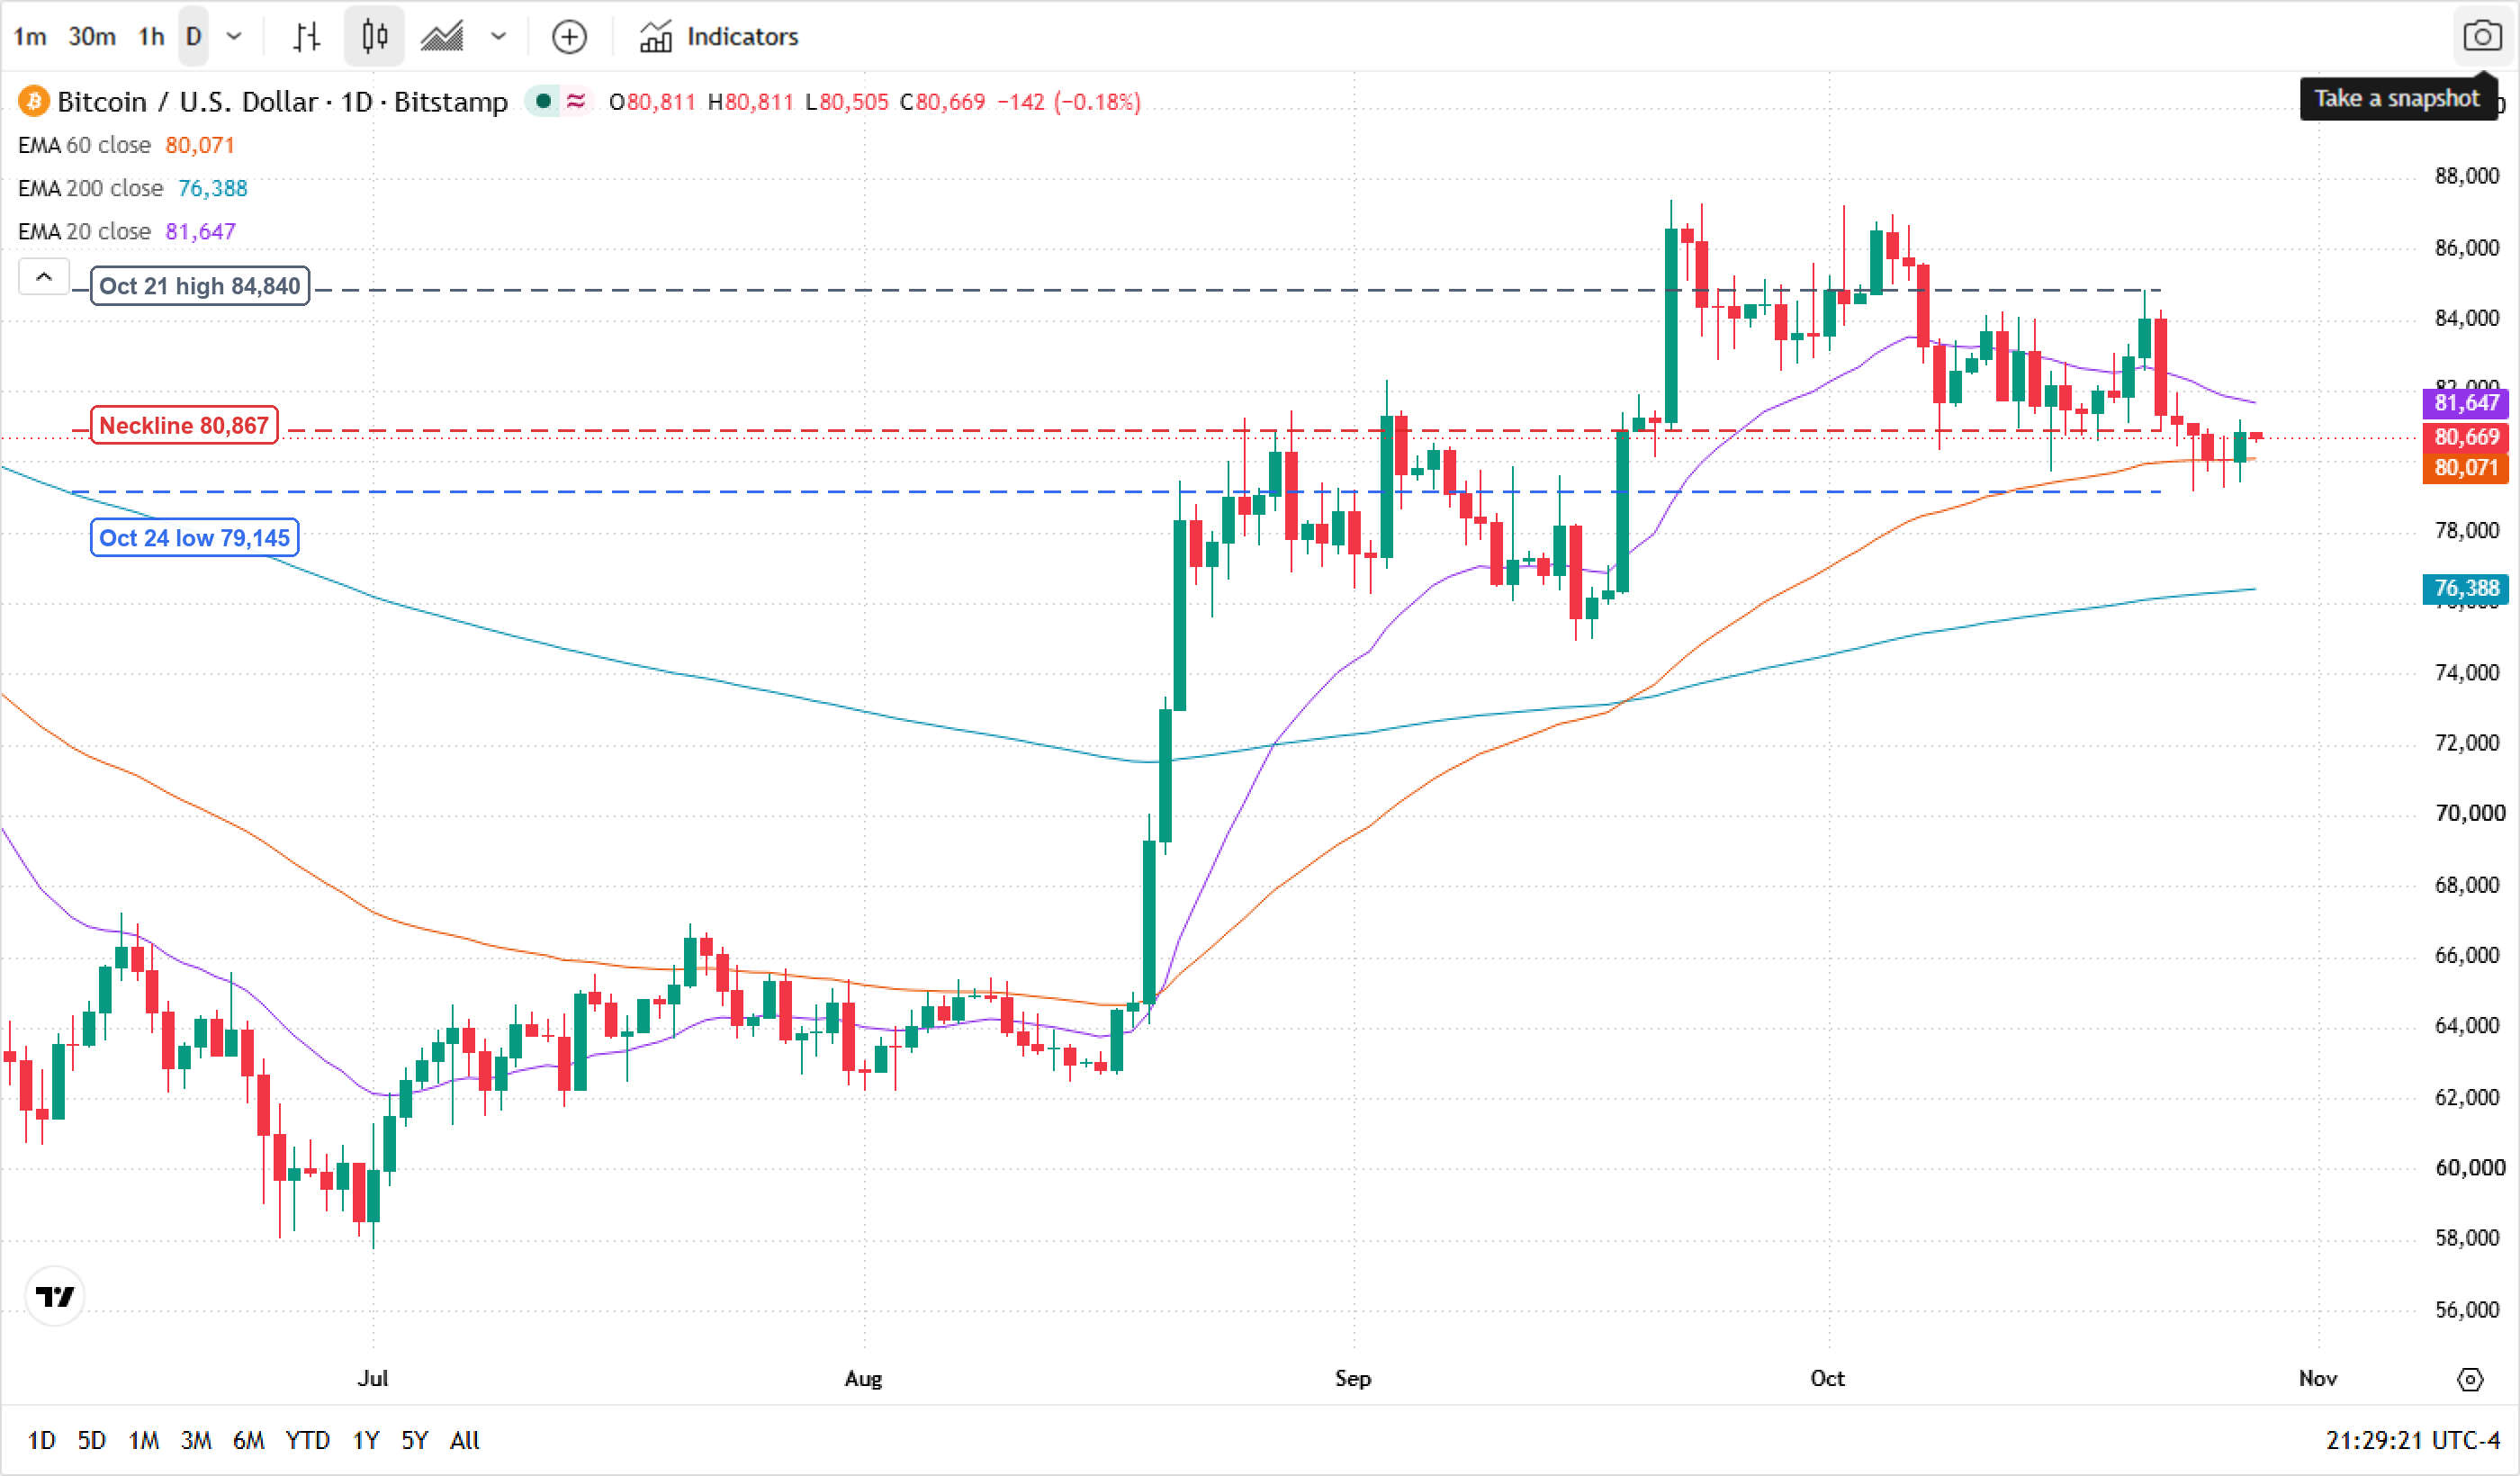Click the orange 80,071 price label
The image size is (2520, 1476).
pyautogui.click(x=2466, y=468)
